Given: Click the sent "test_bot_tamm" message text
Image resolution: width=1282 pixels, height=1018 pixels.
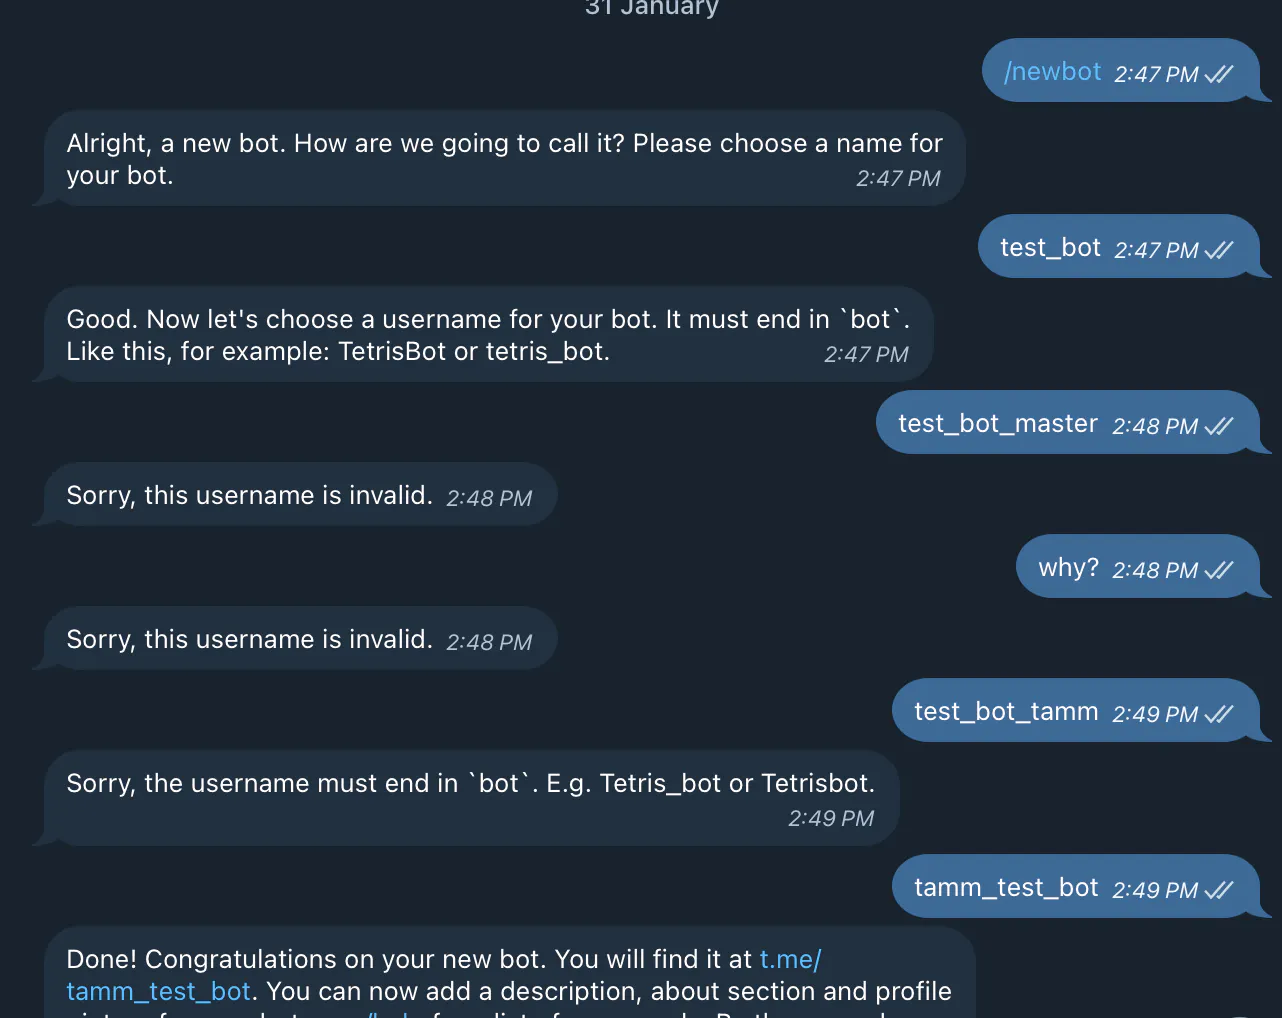Looking at the screenshot, I should pyautogui.click(x=1005, y=712).
